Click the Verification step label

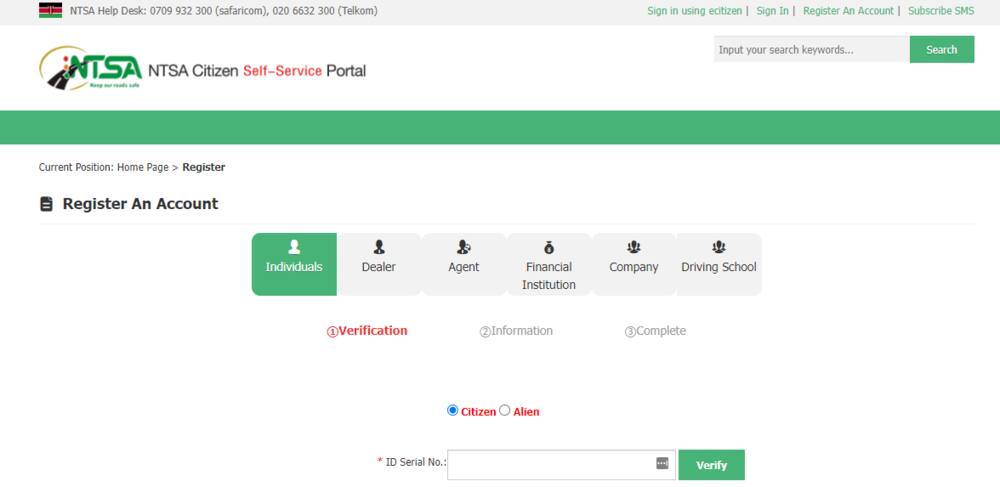tap(367, 331)
